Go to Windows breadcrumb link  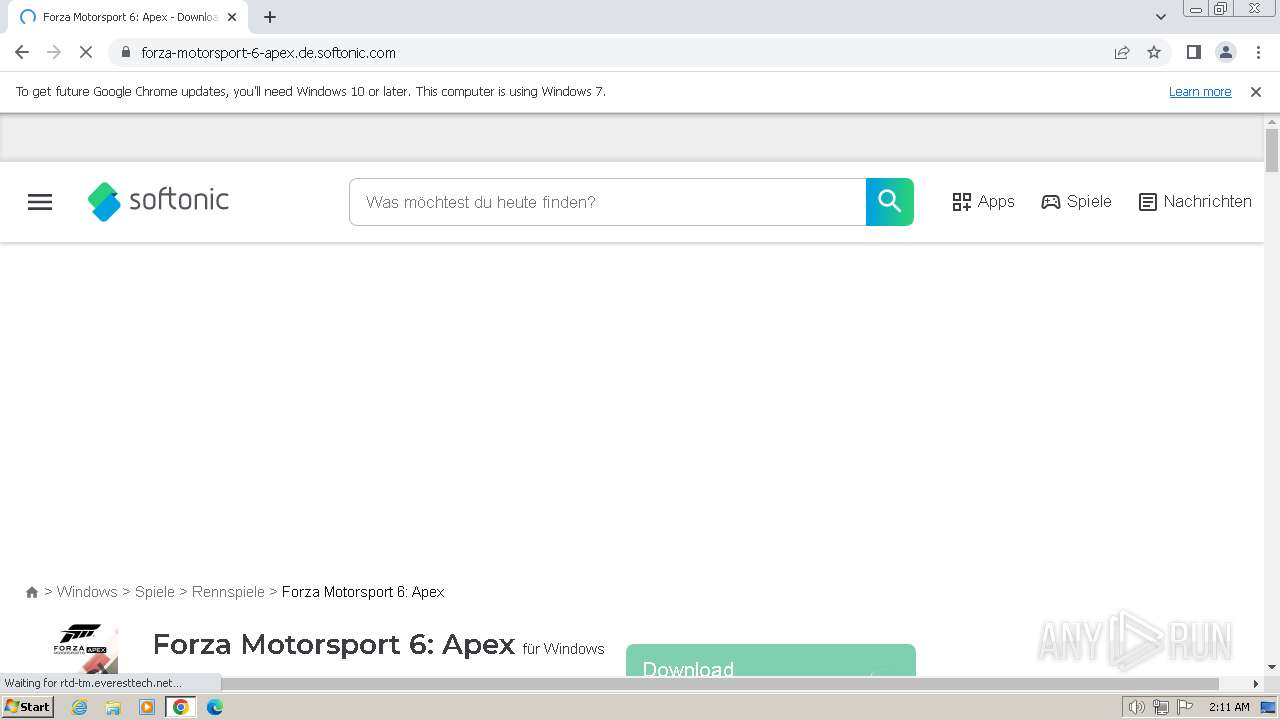click(x=87, y=592)
